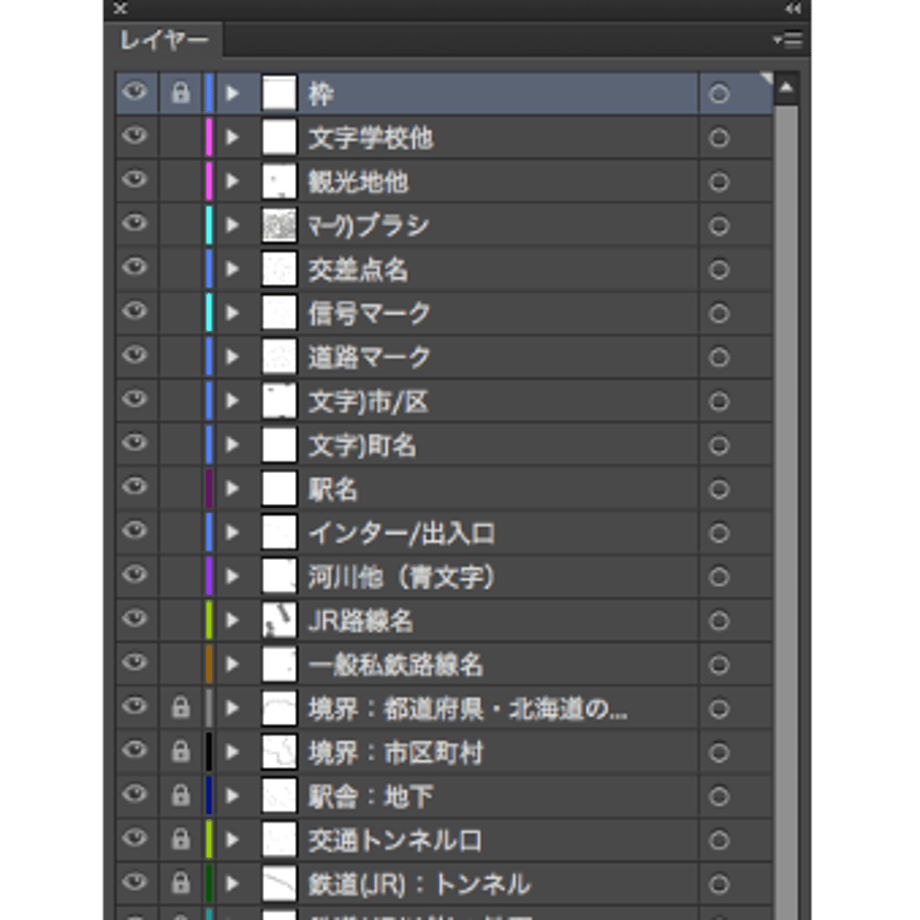This screenshot has width=920, height=920.
Task: Expand the 文字)市/区 layer
Action: 232,401
